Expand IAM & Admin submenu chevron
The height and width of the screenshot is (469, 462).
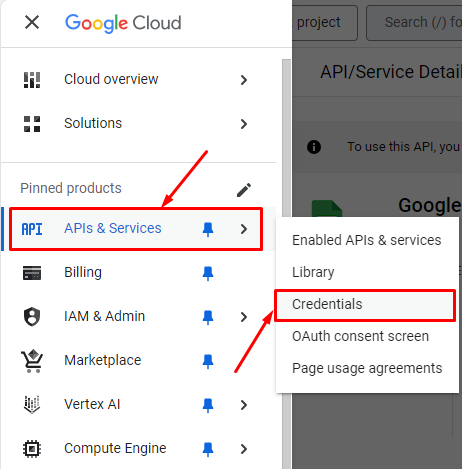click(x=244, y=317)
